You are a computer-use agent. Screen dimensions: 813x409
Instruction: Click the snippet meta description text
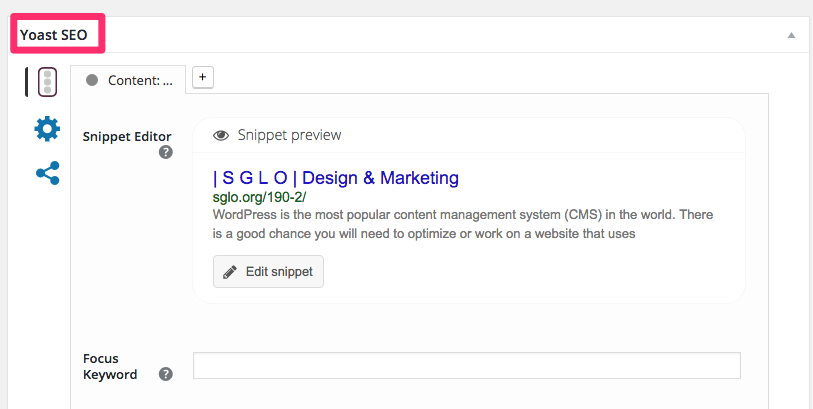[x=463, y=224]
